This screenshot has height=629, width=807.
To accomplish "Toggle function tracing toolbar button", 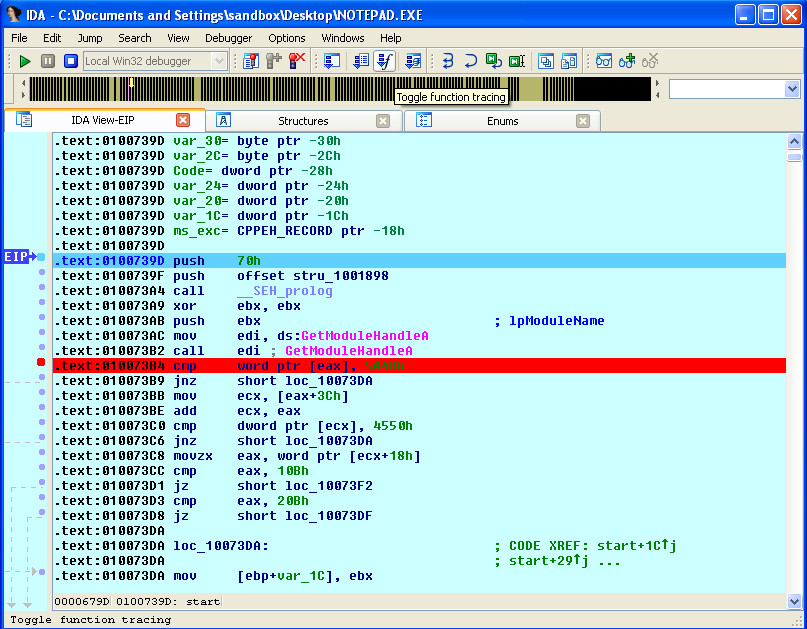I will (x=384, y=61).
